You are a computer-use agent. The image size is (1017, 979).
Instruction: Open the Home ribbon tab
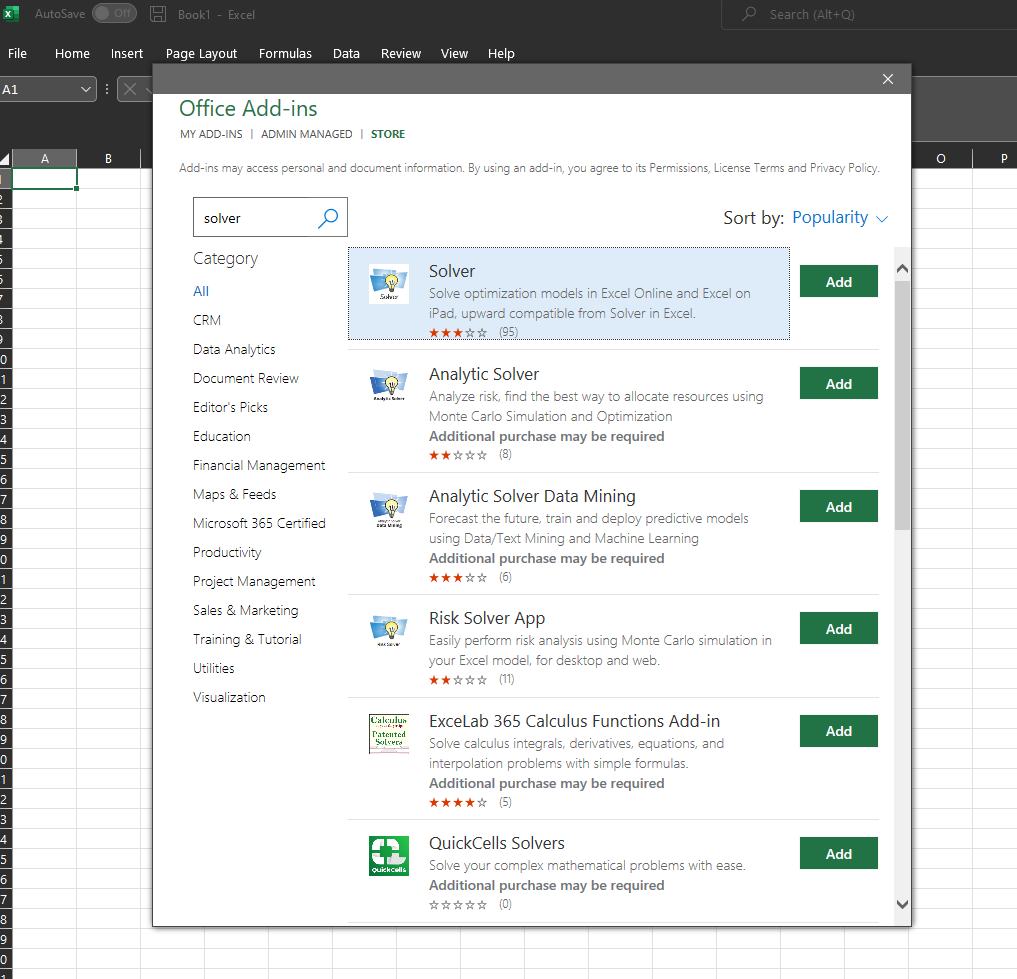(72, 53)
